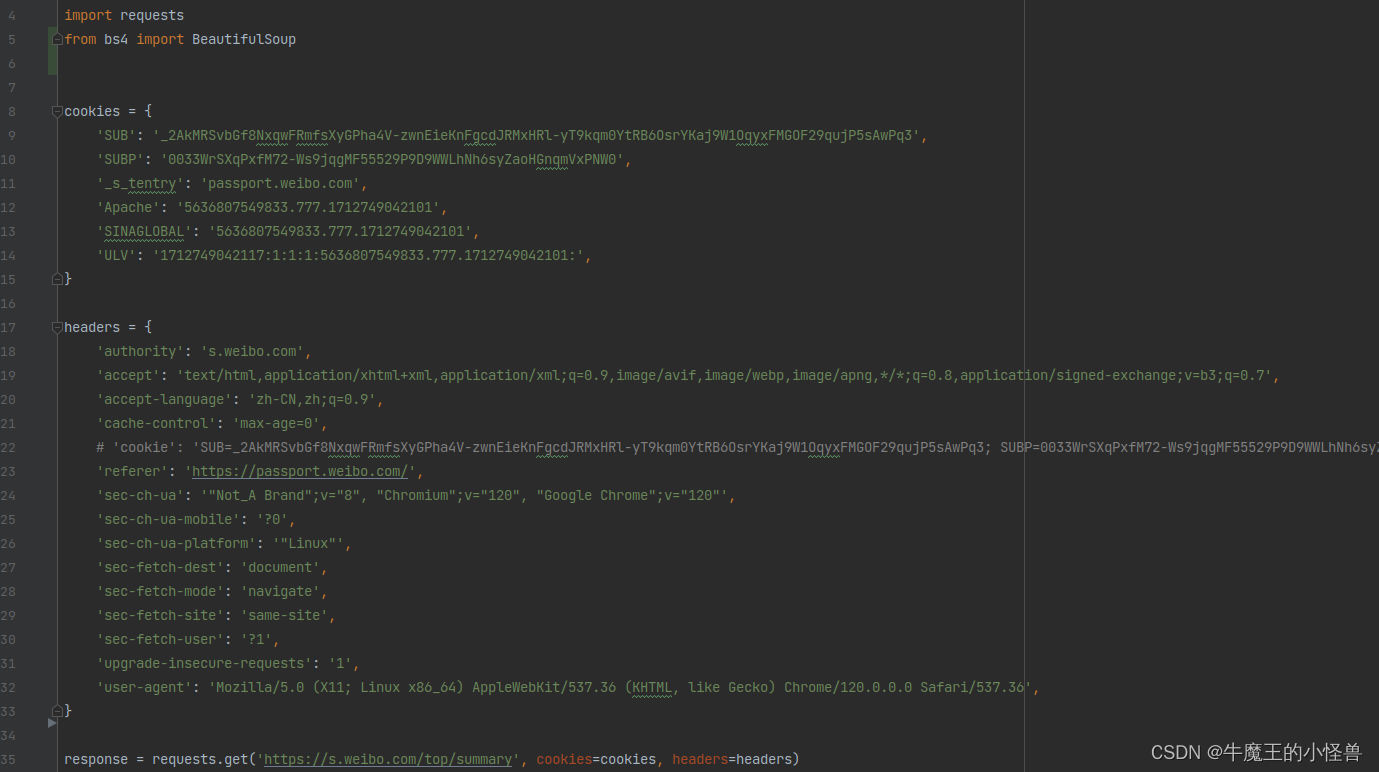Click the 'headers=headers' keyword argument
Screen dimensions: 1379x772
pyautogui.click(x=732, y=759)
